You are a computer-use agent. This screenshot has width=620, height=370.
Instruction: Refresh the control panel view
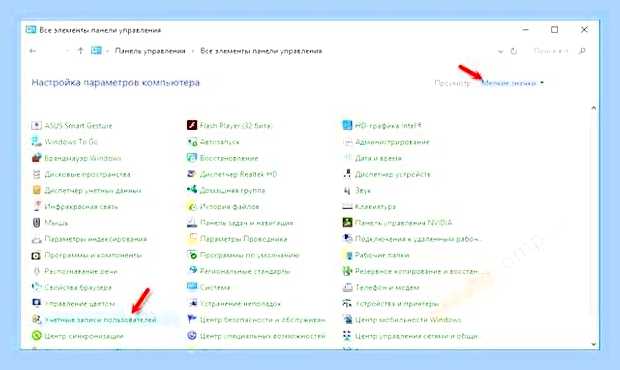coord(514,51)
